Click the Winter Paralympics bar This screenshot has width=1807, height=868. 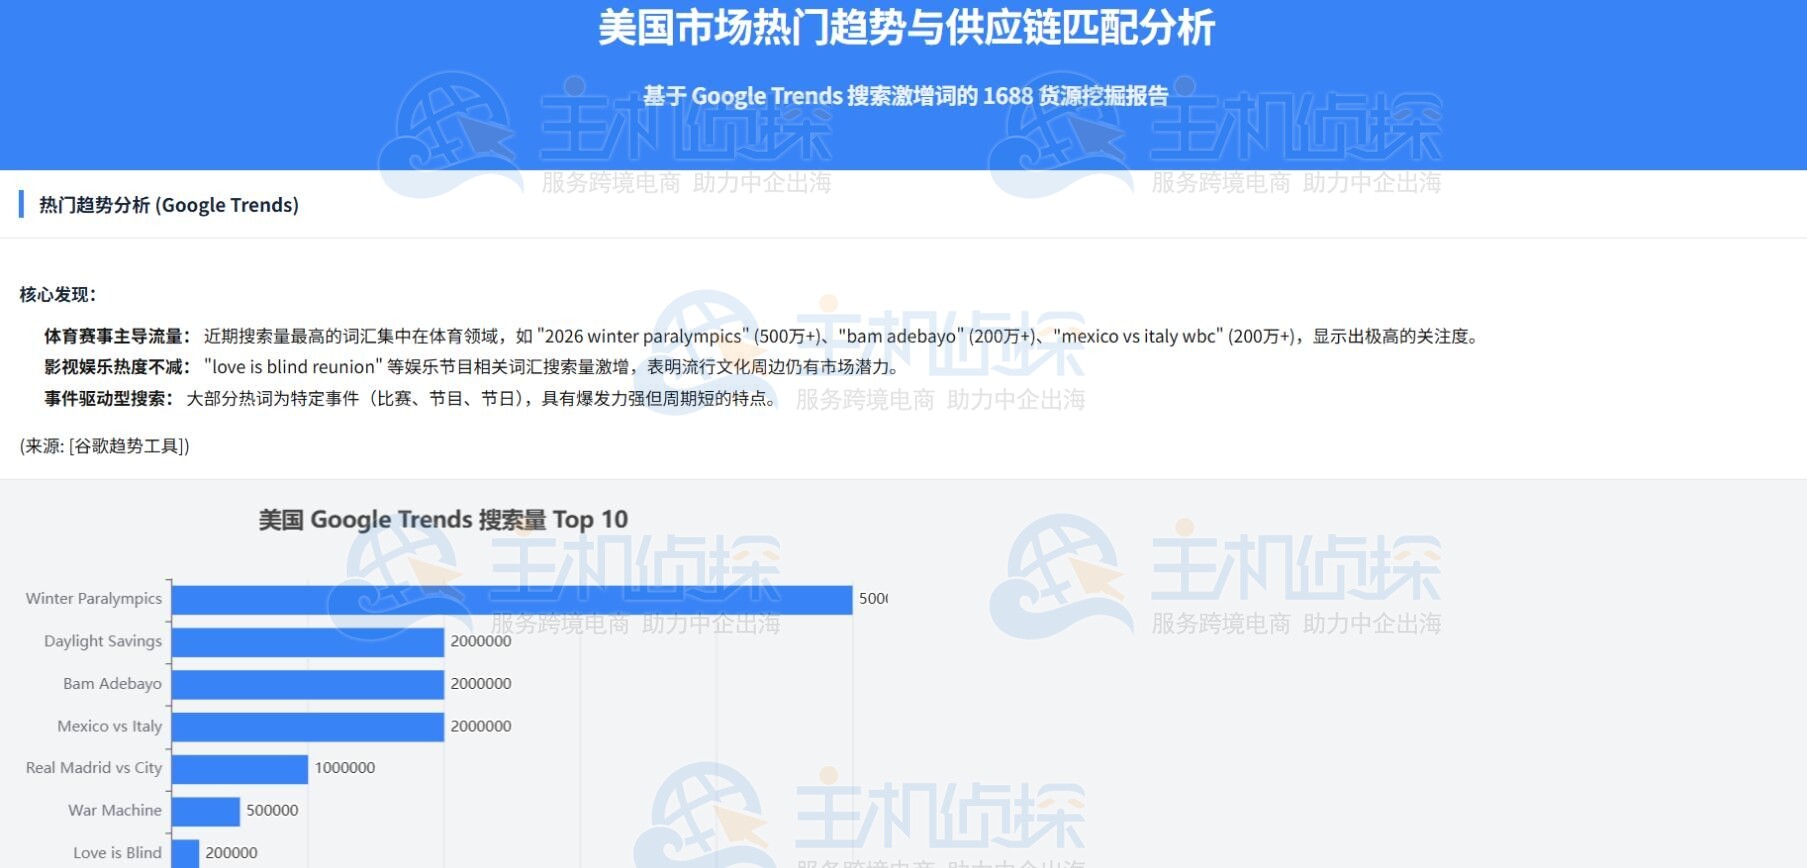(x=512, y=600)
